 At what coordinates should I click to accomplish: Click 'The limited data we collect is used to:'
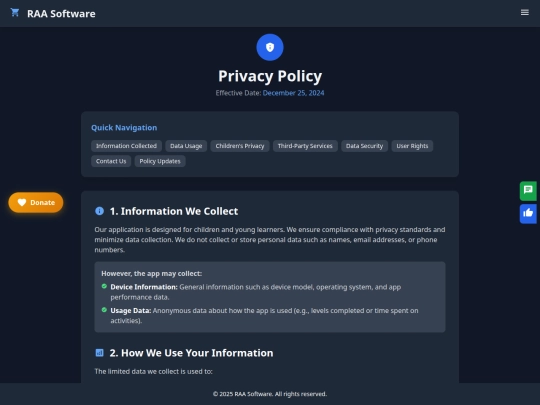point(154,371)
